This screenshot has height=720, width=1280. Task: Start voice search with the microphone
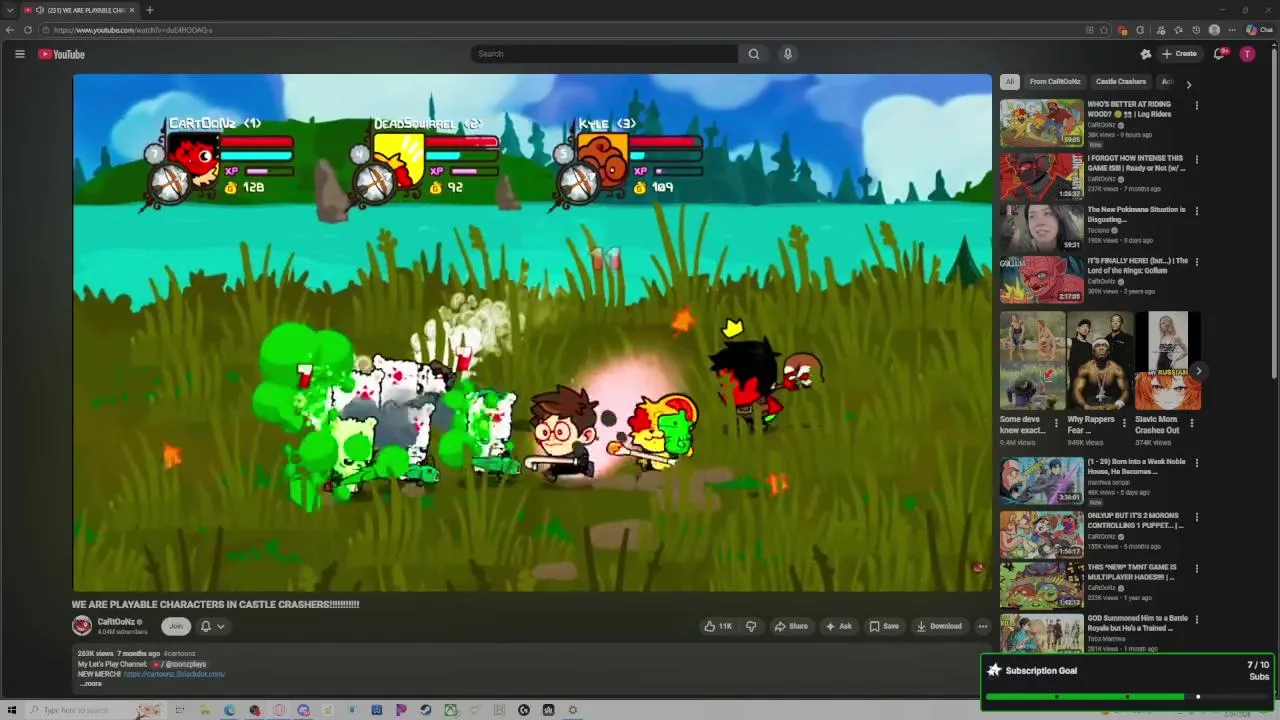(788, 54)
